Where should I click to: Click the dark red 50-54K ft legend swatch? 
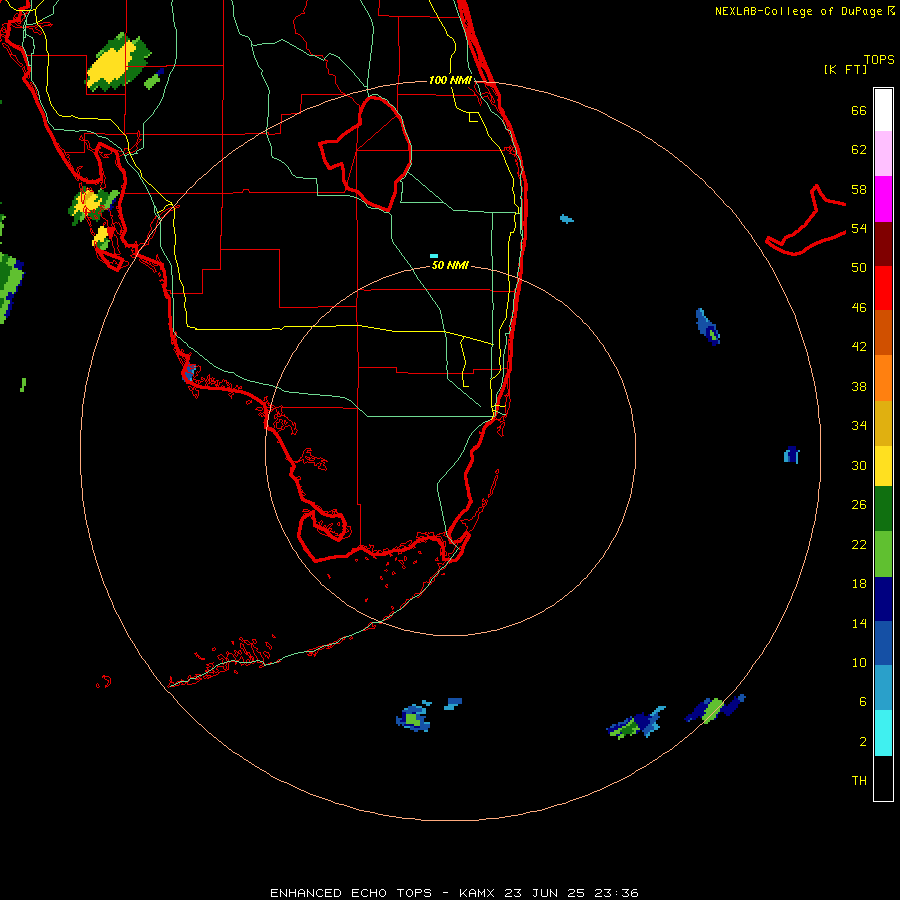click(883, 243)
